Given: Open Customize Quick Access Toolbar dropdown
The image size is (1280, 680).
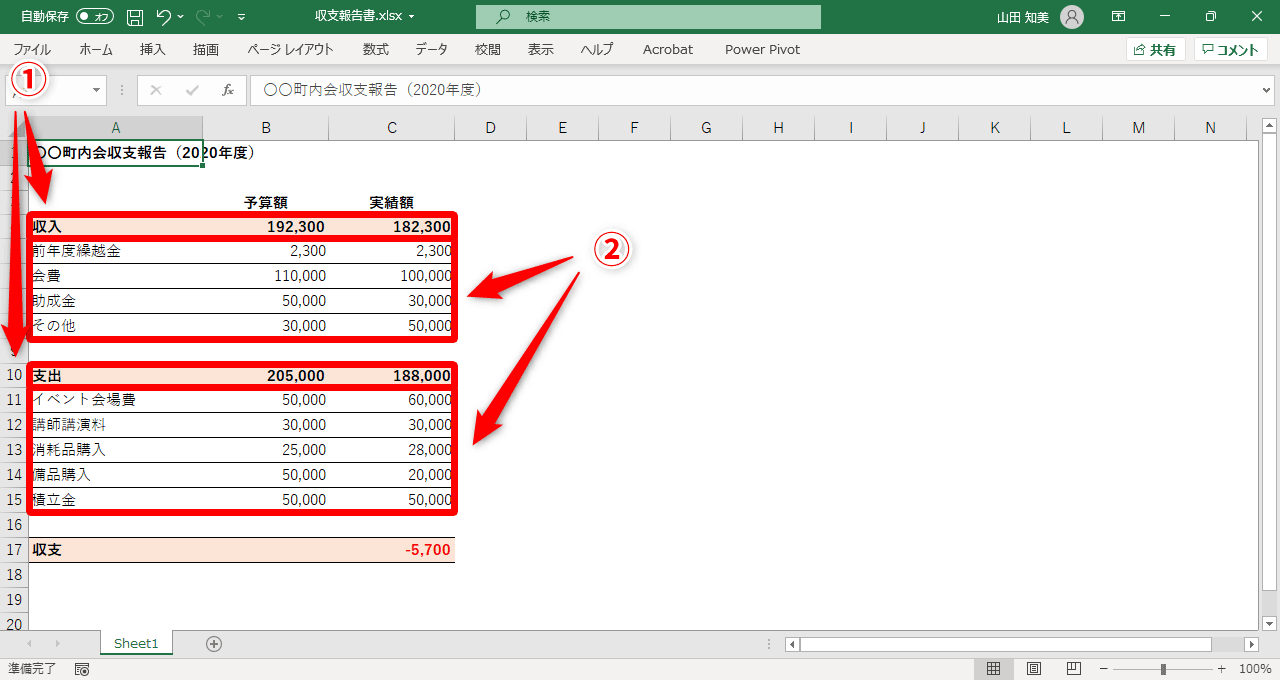Looking at the screenshot, I should [242, 17].
